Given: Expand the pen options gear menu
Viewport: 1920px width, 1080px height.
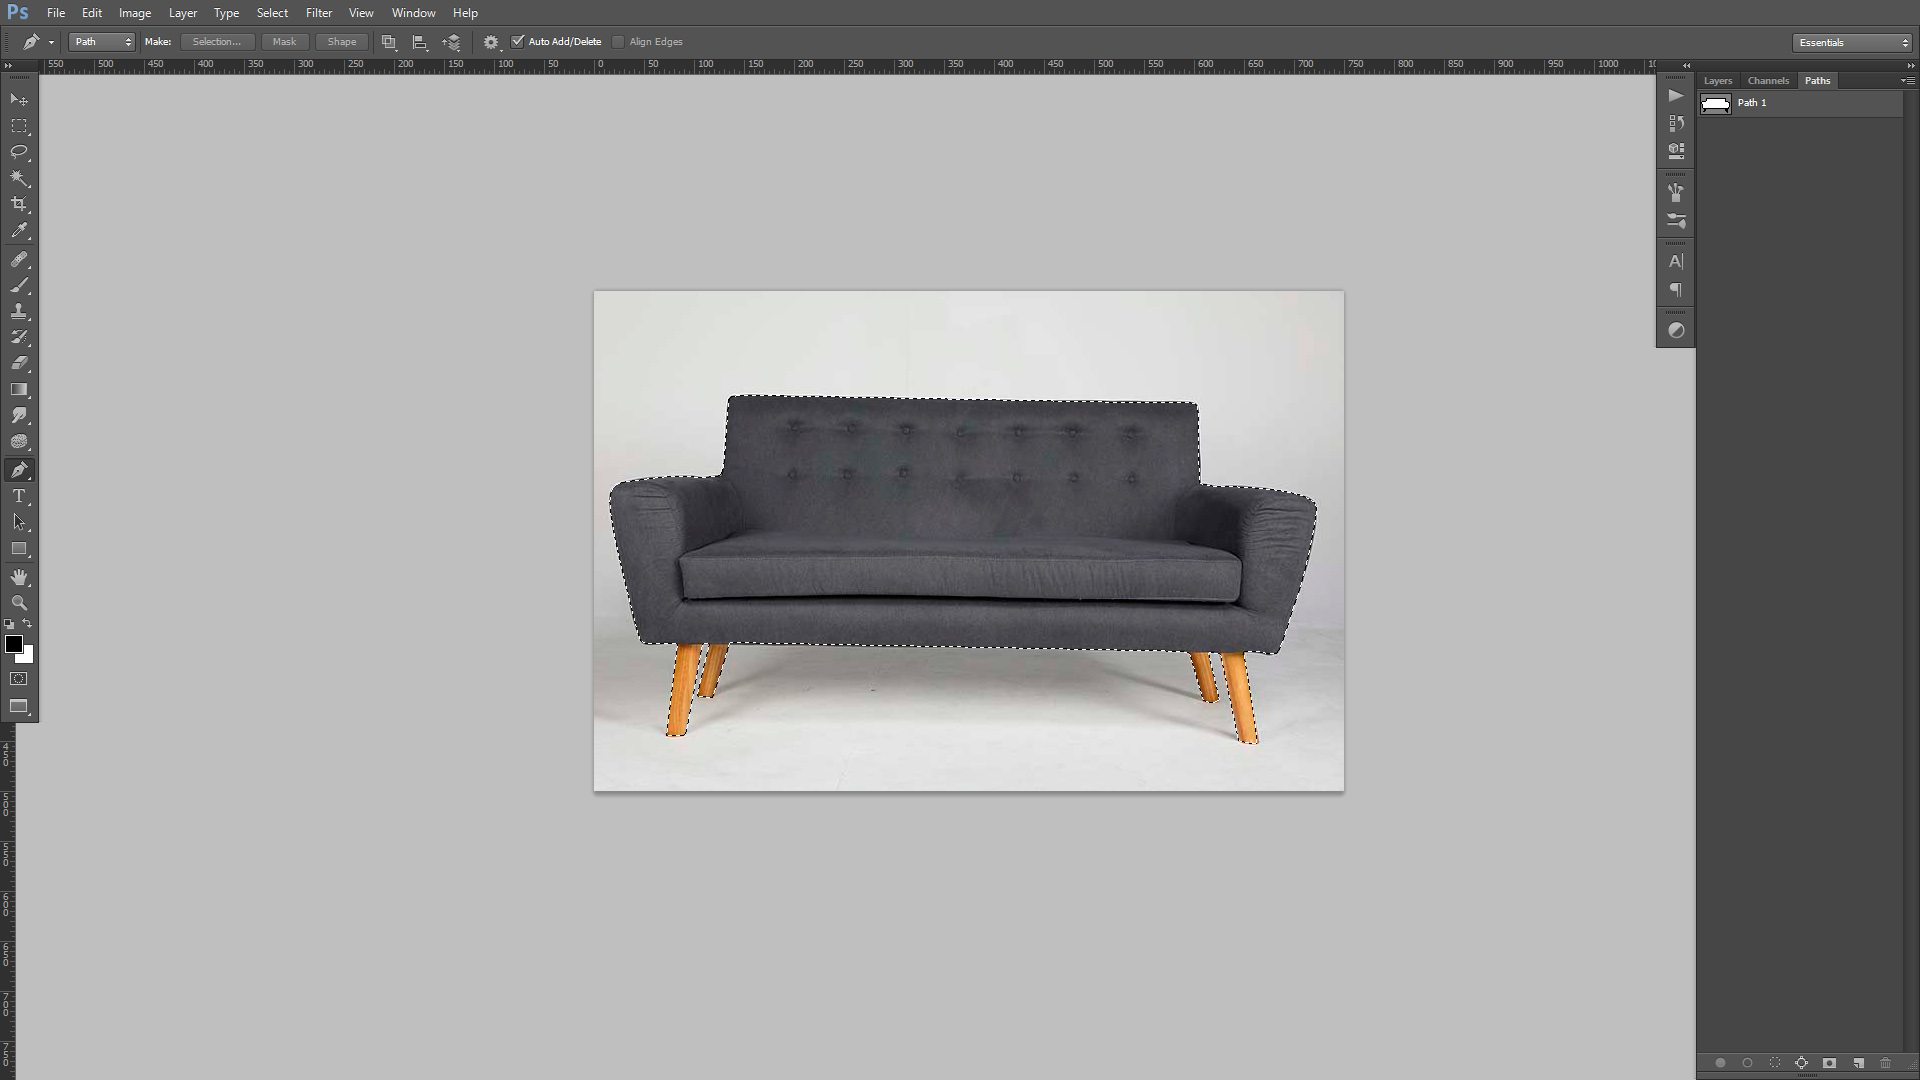Looking at the screenshot, I should 491,42.
